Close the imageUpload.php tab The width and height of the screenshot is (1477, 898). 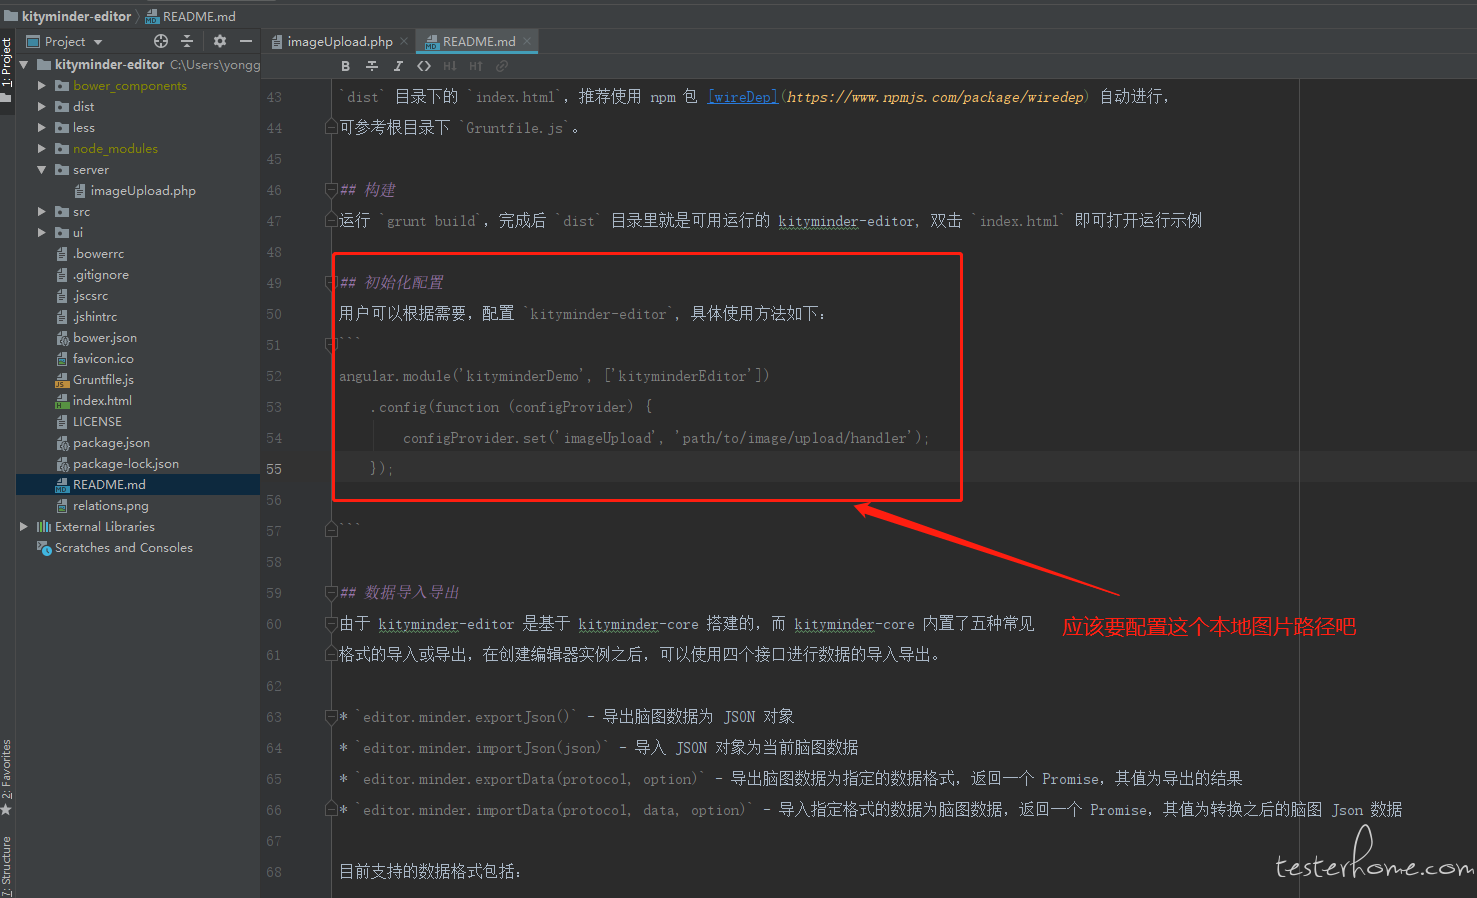(x=404, y=41)
